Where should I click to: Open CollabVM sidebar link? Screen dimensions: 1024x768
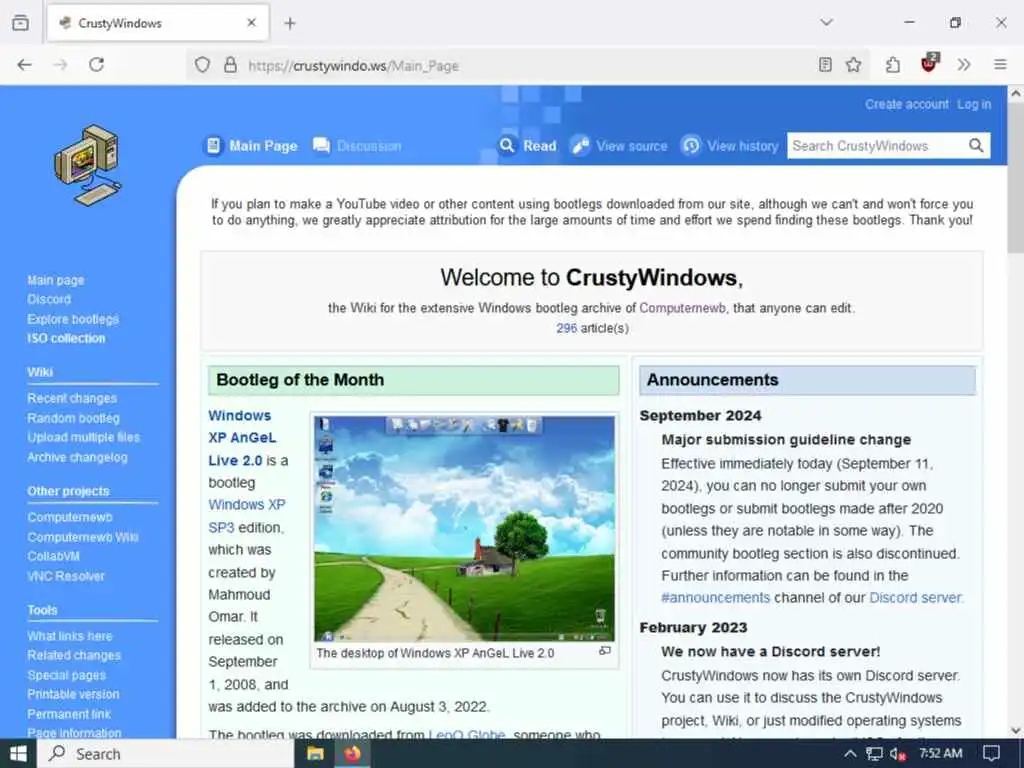click(54, 556)
